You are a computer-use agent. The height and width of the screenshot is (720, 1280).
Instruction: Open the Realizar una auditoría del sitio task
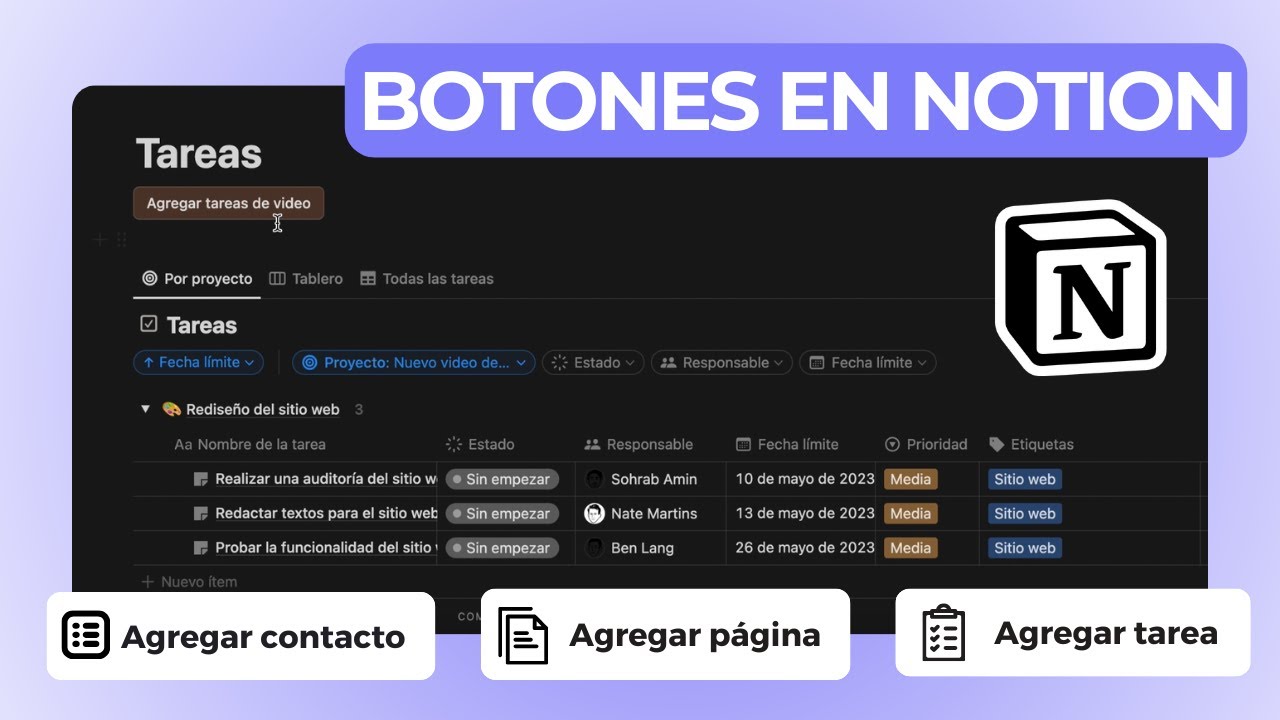(326, 479)
